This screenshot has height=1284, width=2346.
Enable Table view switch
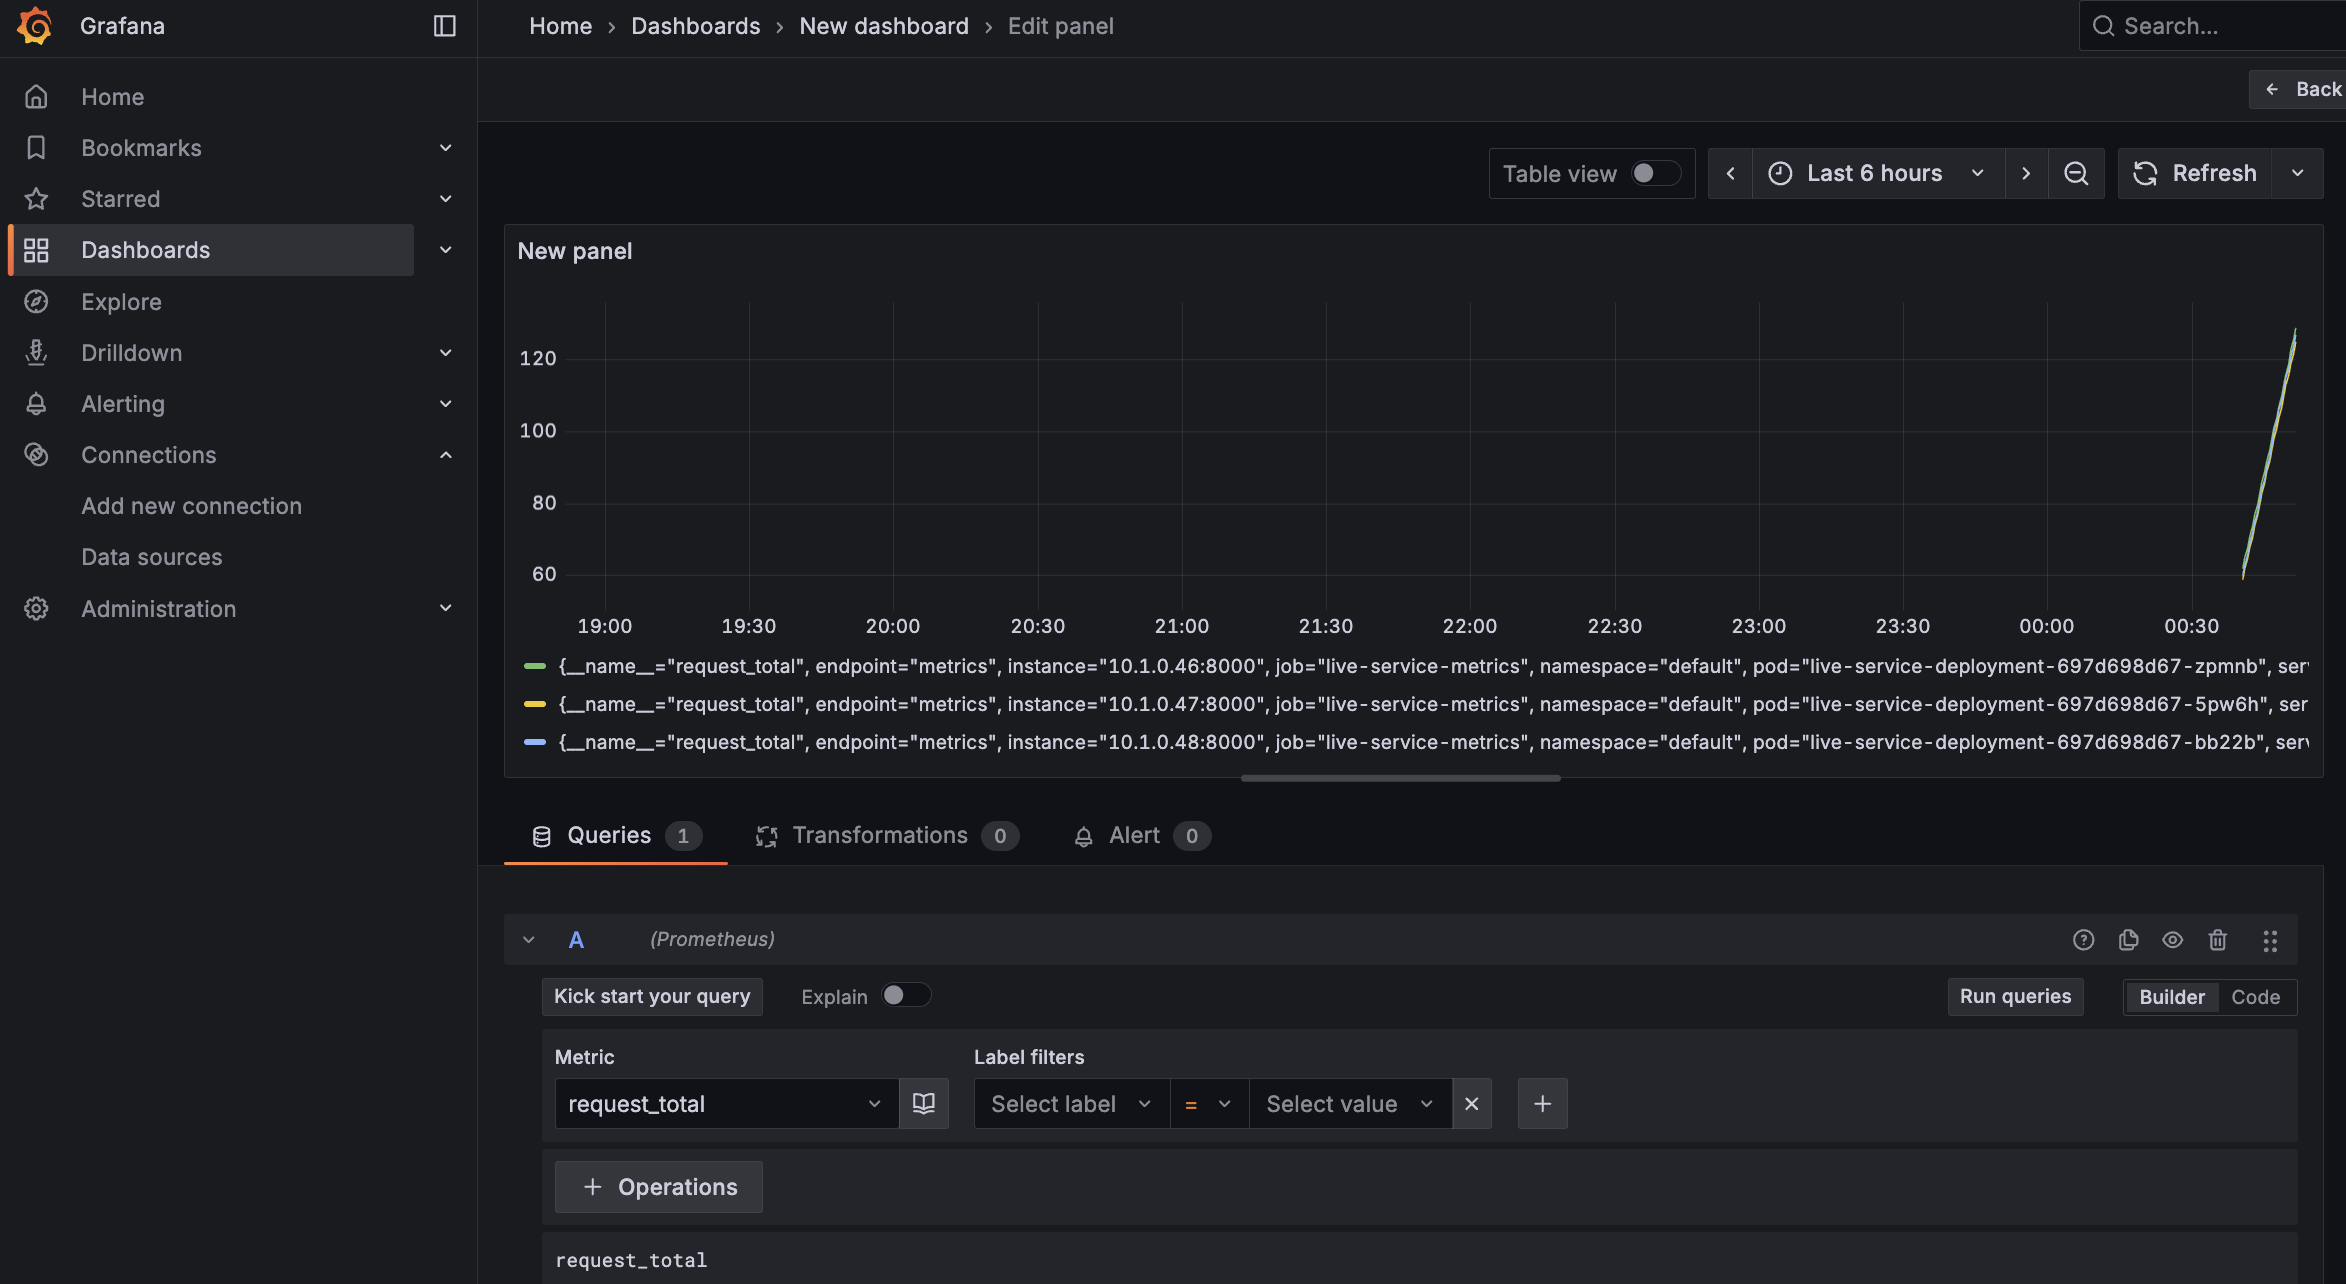(x=1655, y=174)
